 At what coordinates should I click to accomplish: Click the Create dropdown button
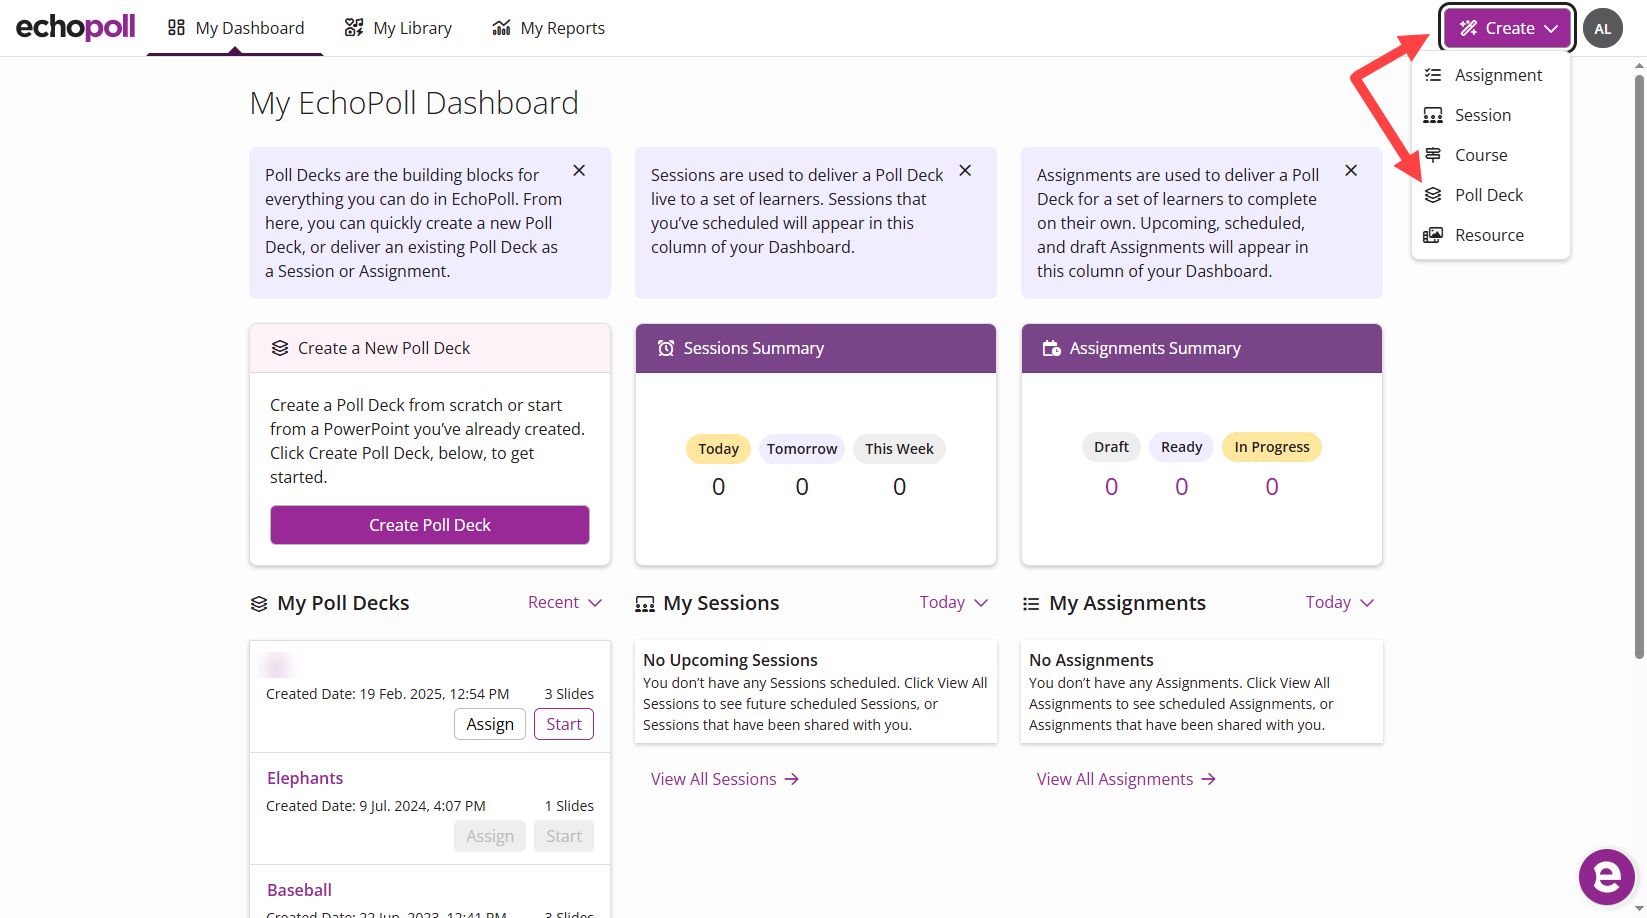(x=1508, y=28)
